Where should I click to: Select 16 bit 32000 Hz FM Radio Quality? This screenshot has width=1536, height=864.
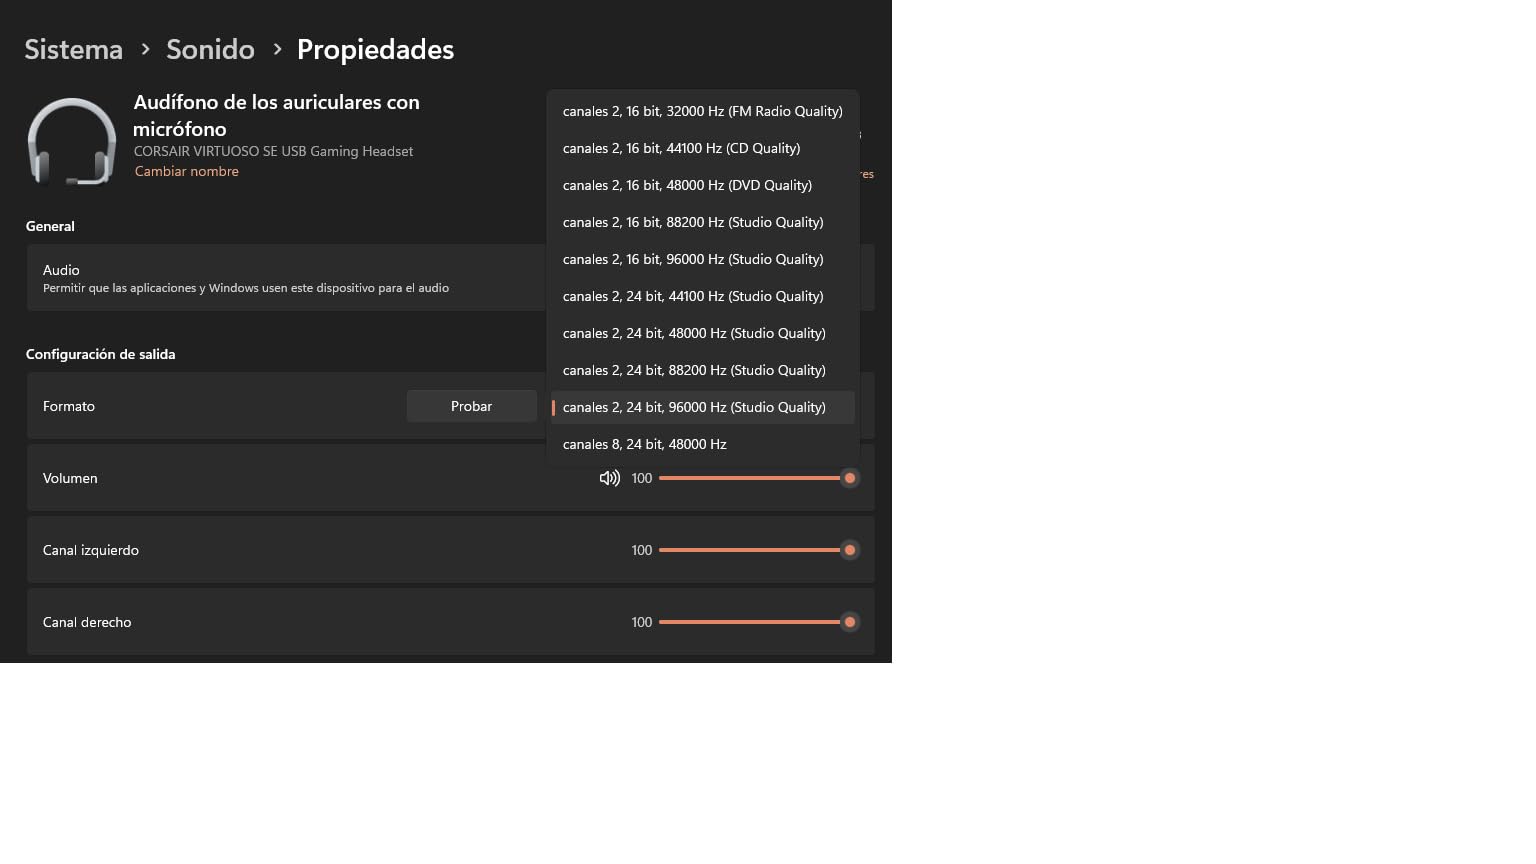pos(703,111)
